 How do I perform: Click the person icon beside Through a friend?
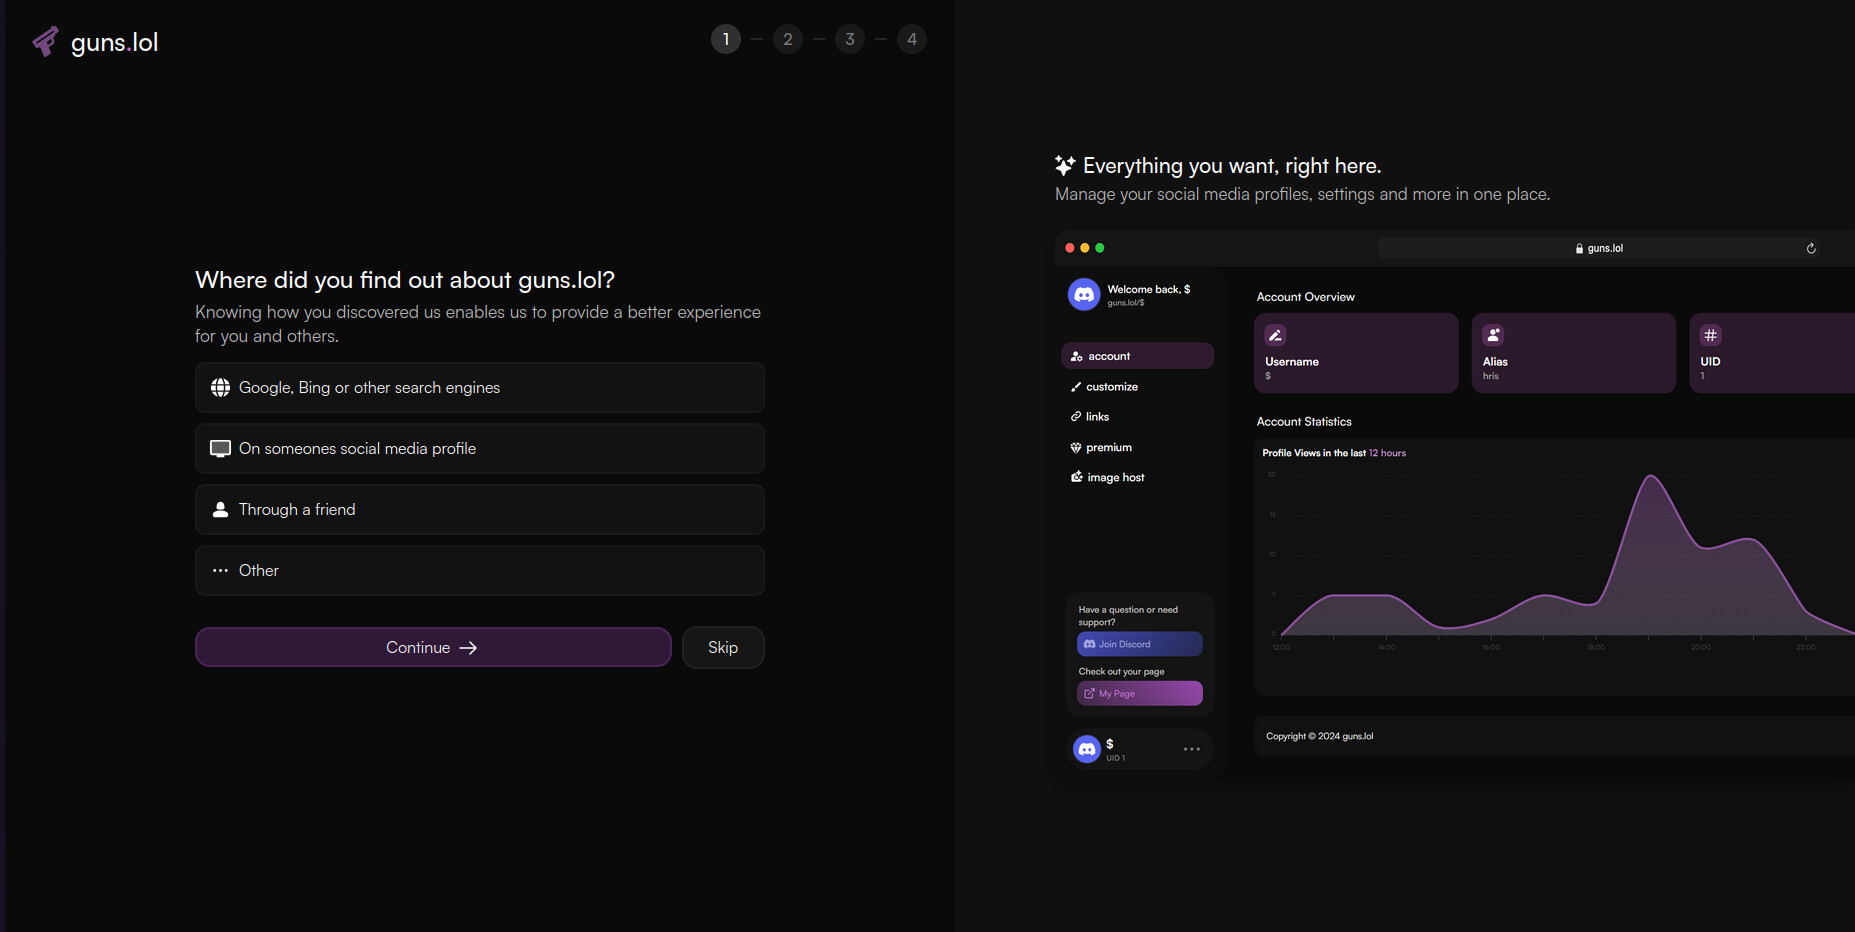click(x=220, y=510)
